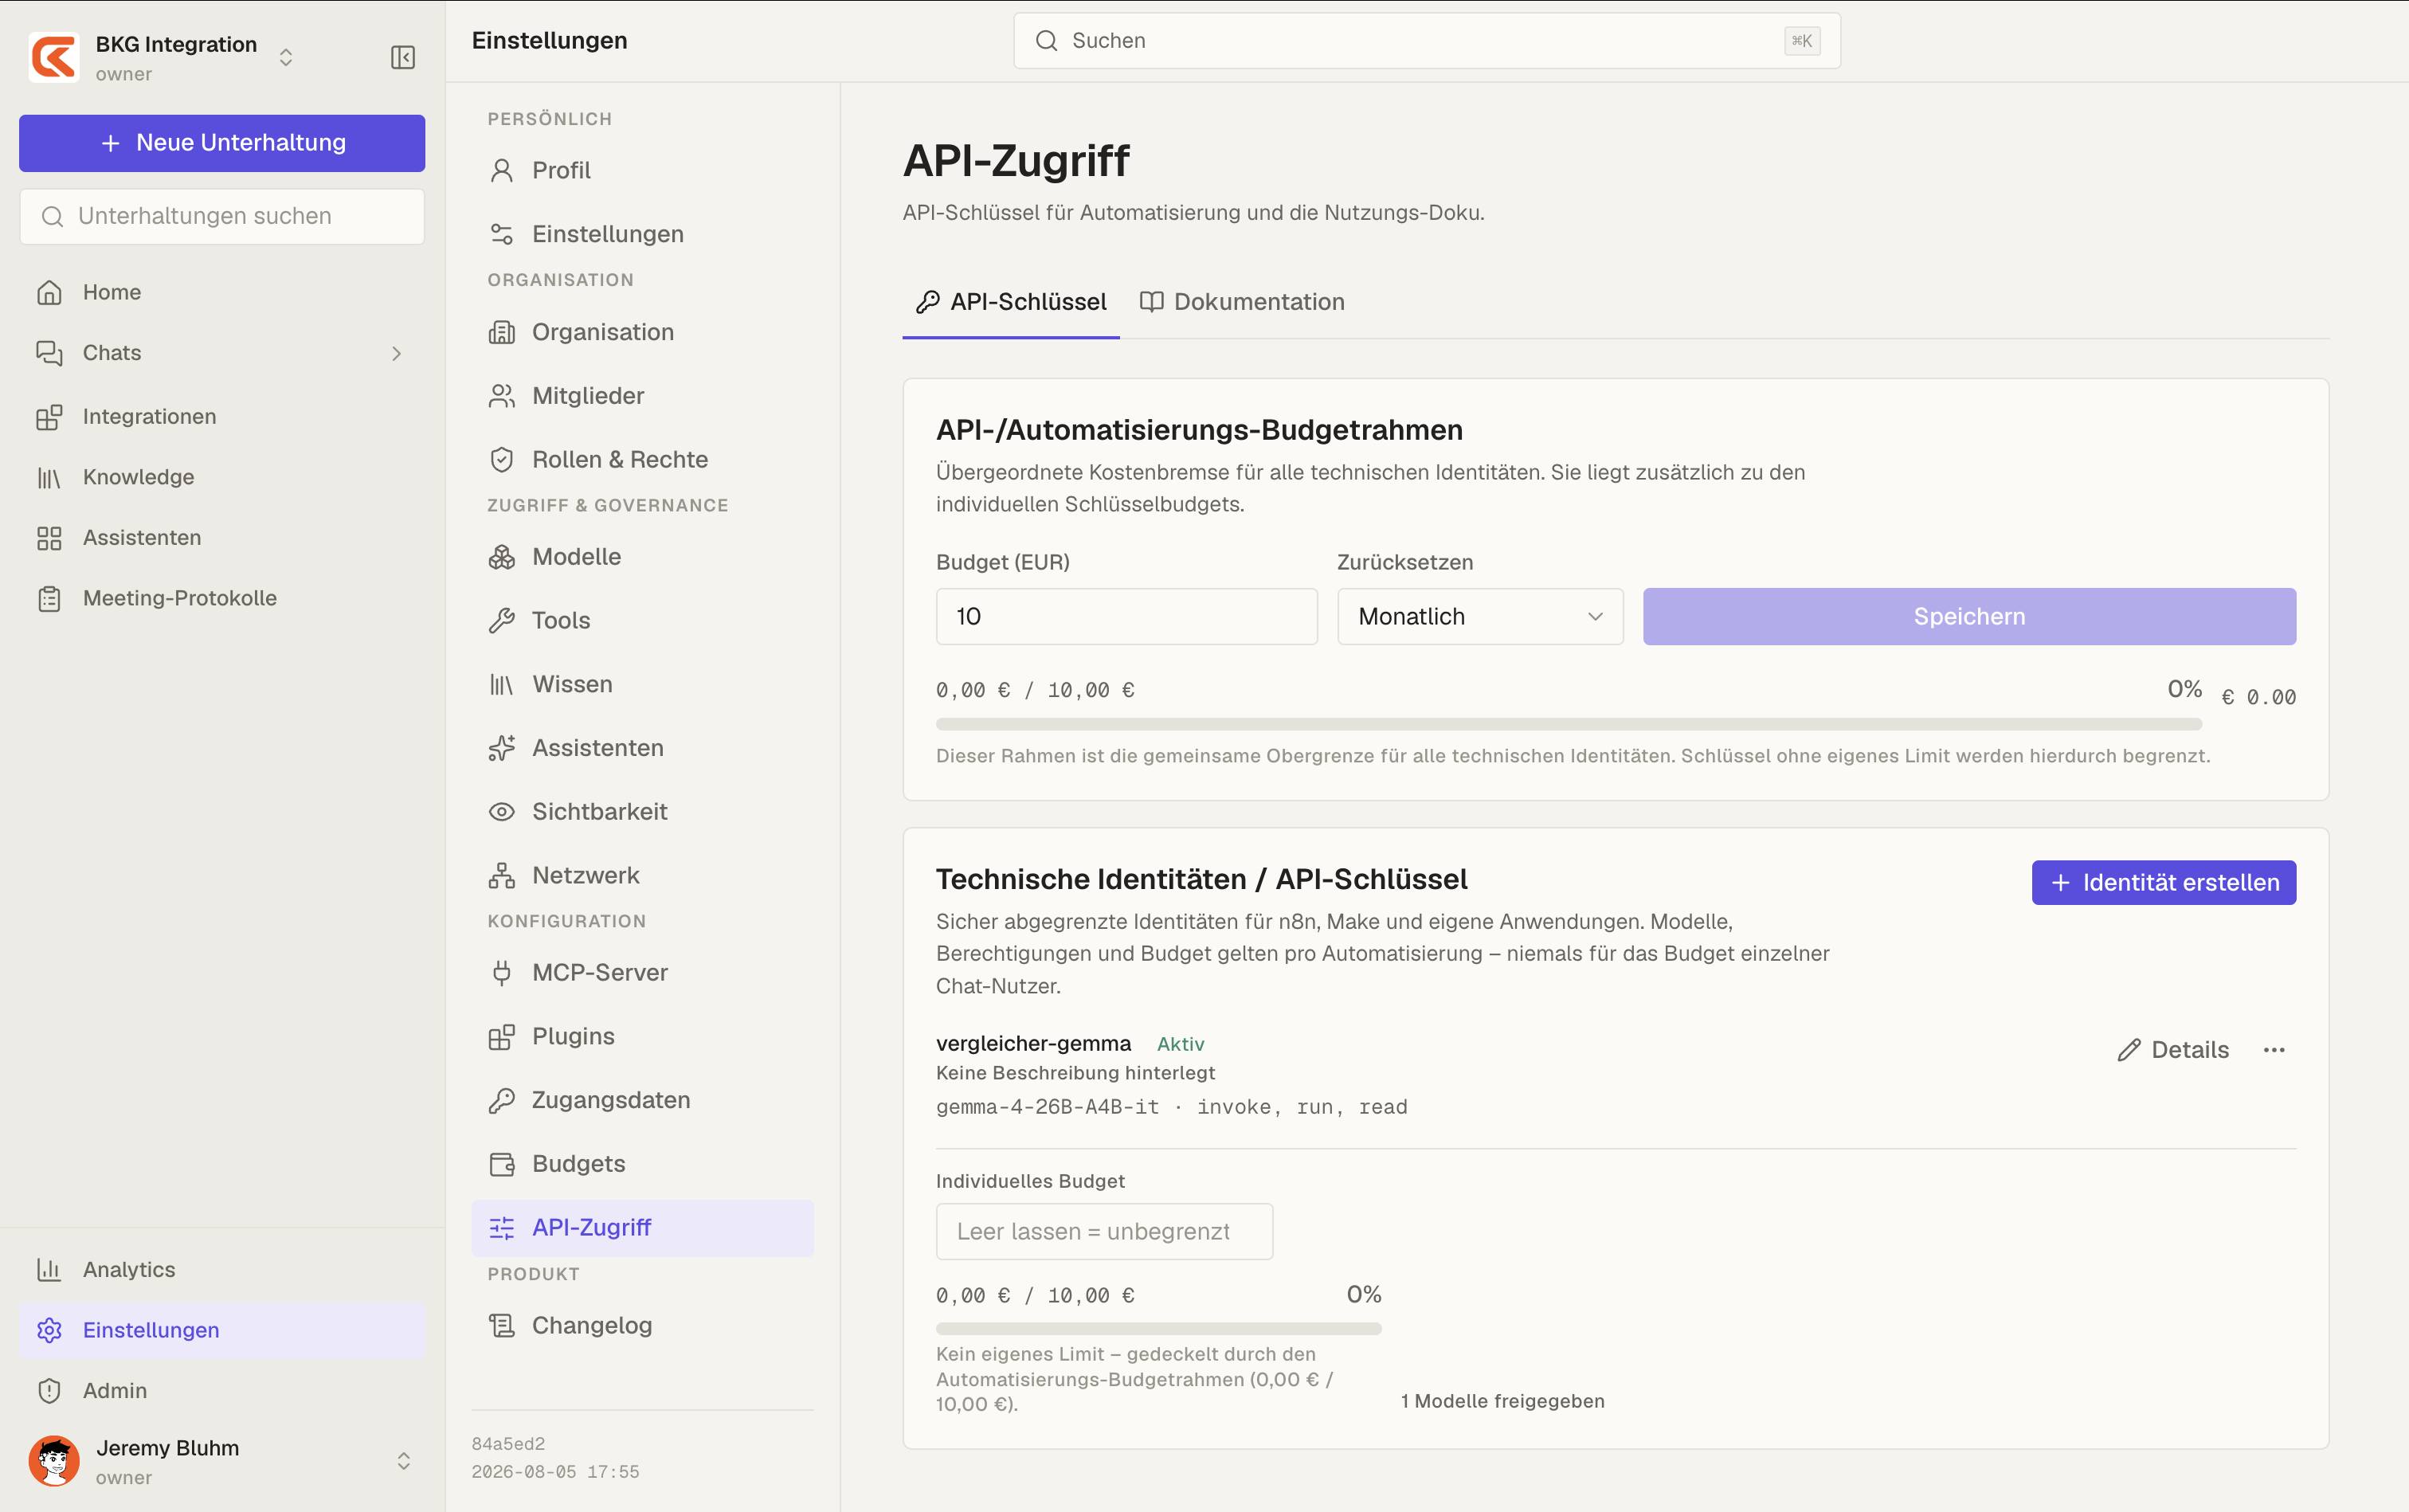Expand the Chats submenu chevron
The height and width of the screenshot is (1512, 2409).
click(396, 353)
